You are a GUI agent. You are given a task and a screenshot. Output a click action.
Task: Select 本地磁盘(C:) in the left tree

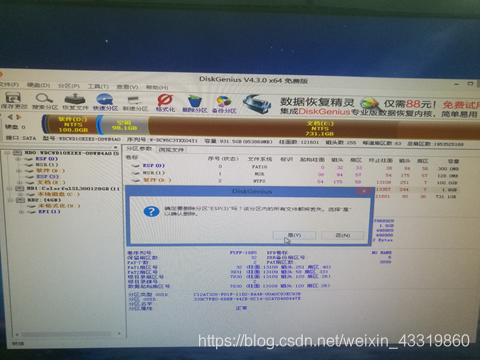[x=59, y=194]
